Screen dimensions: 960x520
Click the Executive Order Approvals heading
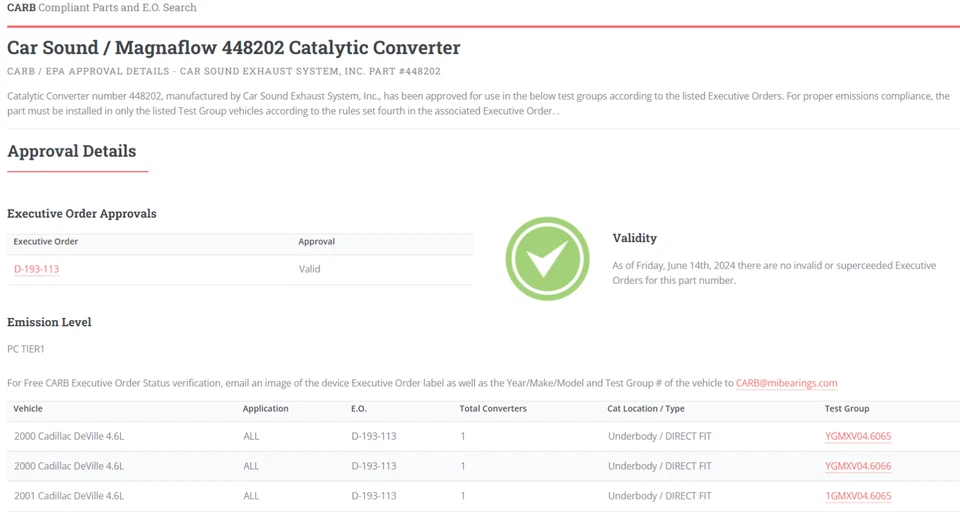click(81, 213)
